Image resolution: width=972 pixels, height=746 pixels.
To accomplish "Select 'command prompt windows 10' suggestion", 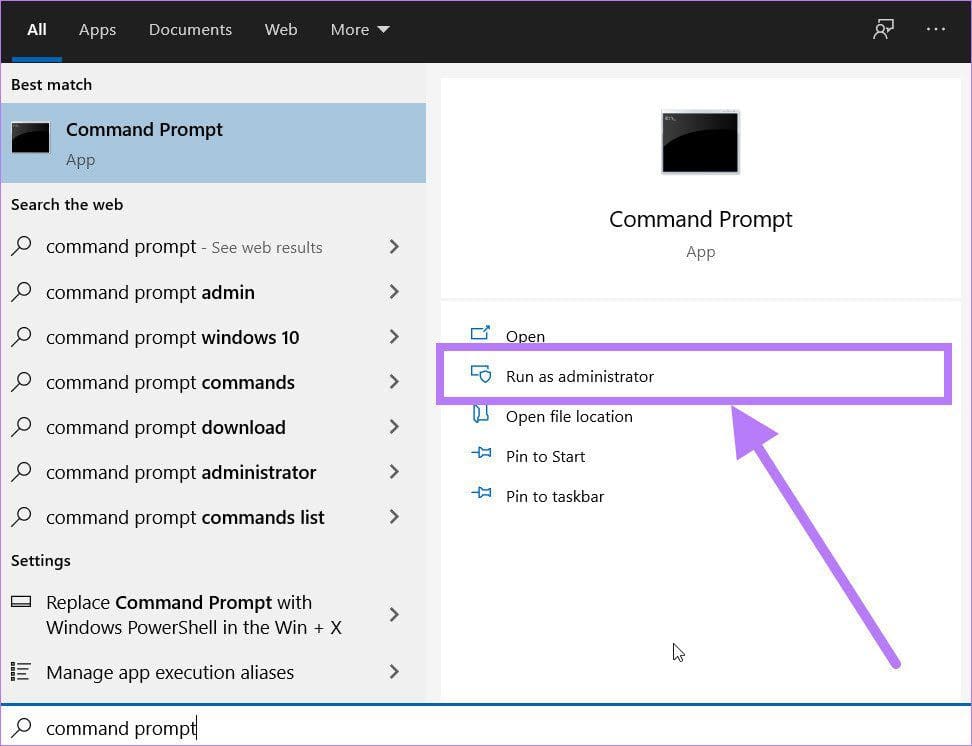I will [213, 337].
